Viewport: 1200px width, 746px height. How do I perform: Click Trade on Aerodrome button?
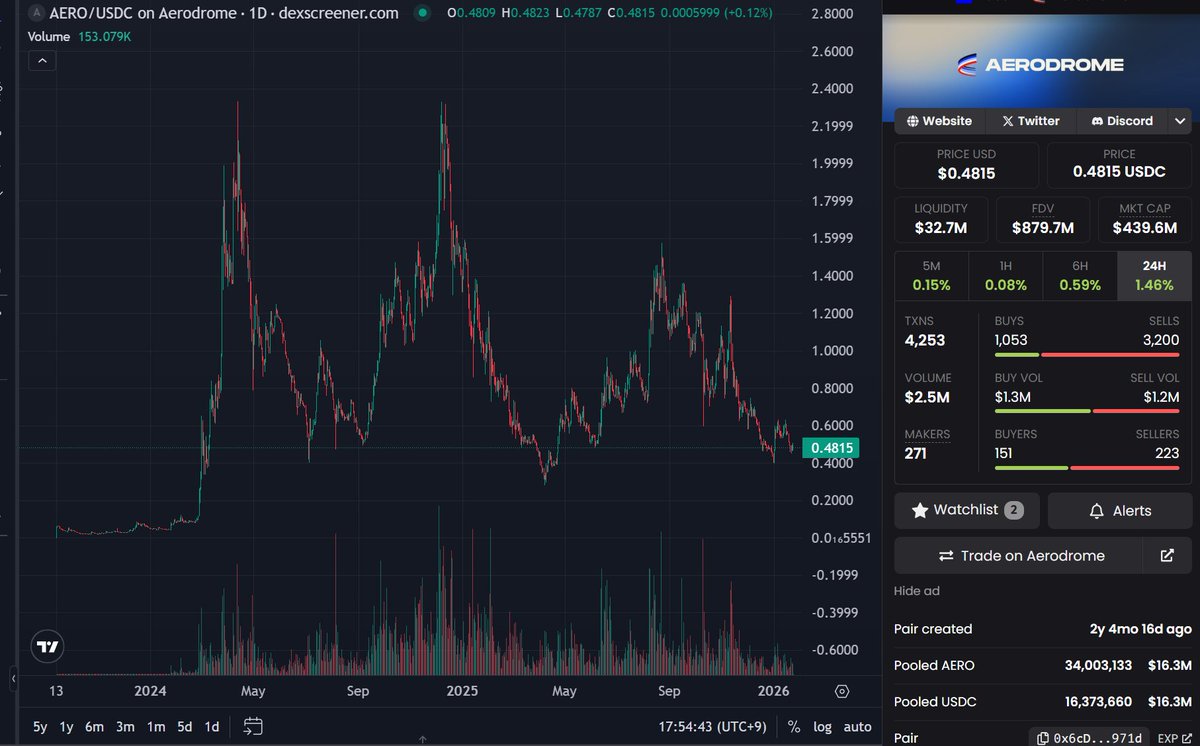coord(1018,555)
